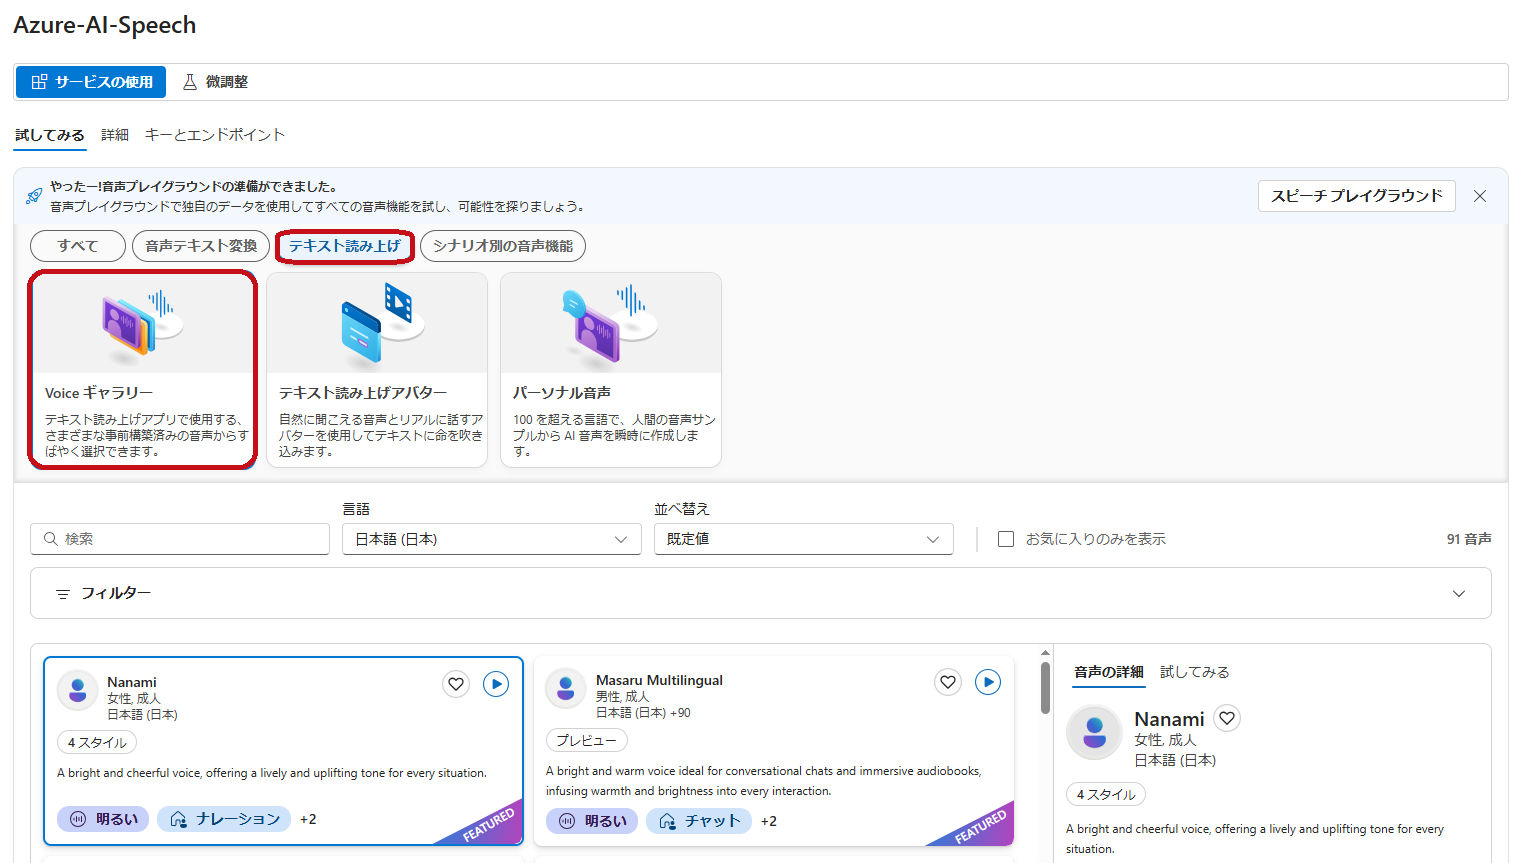Favorite the Nanami voice card
The width and height of the screenshot is (1517, 863).
click(x=456, y=684)
